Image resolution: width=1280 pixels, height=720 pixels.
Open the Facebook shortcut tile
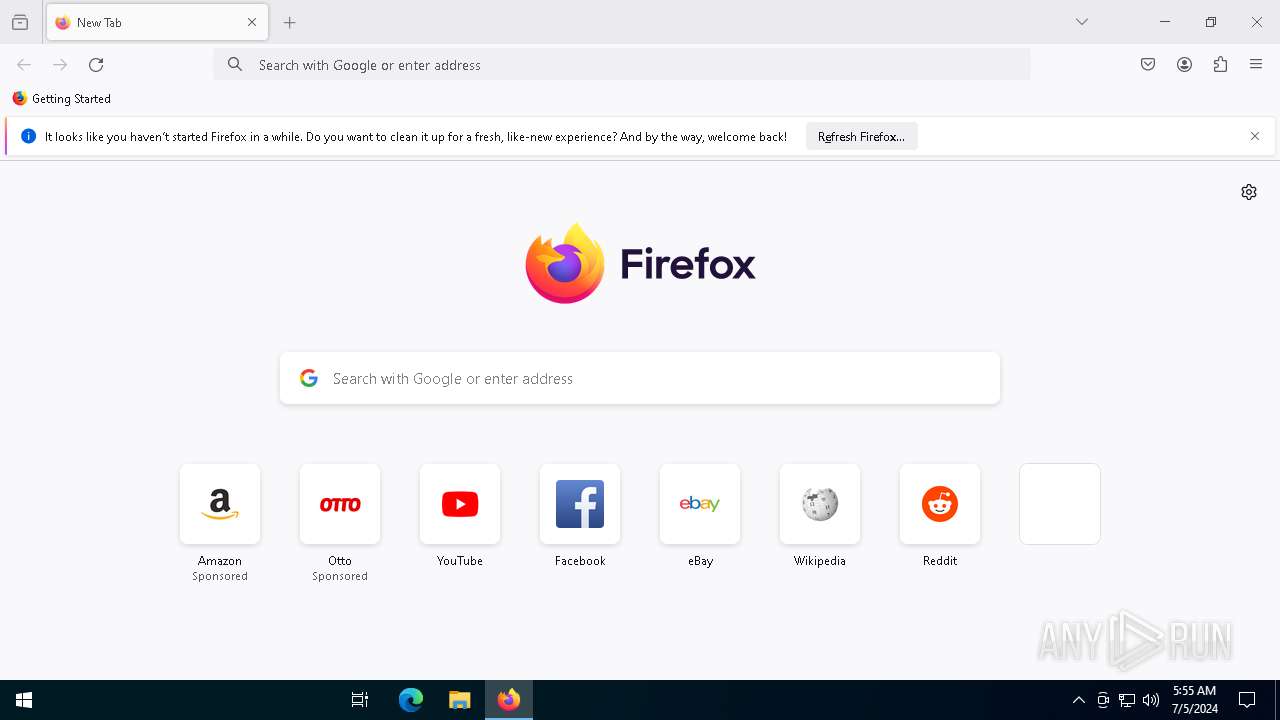[580, 505]
